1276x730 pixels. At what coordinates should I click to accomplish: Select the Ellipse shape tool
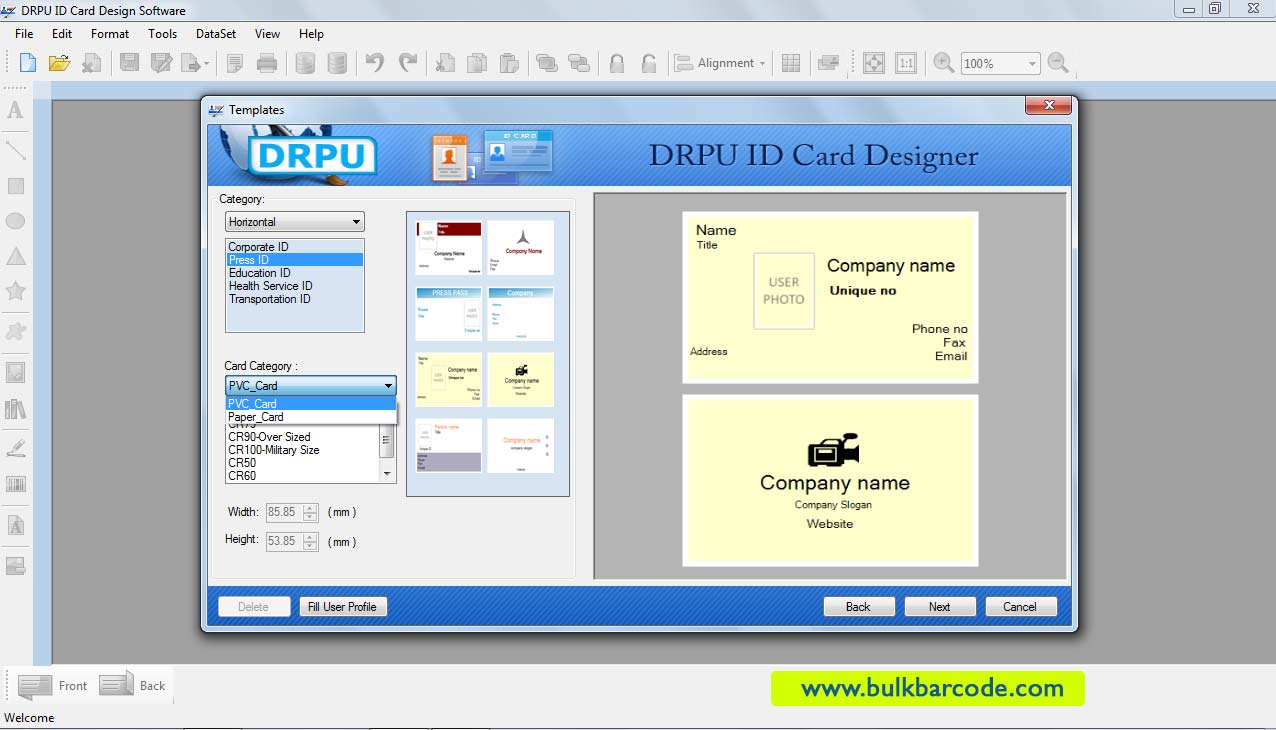[15, 221]
